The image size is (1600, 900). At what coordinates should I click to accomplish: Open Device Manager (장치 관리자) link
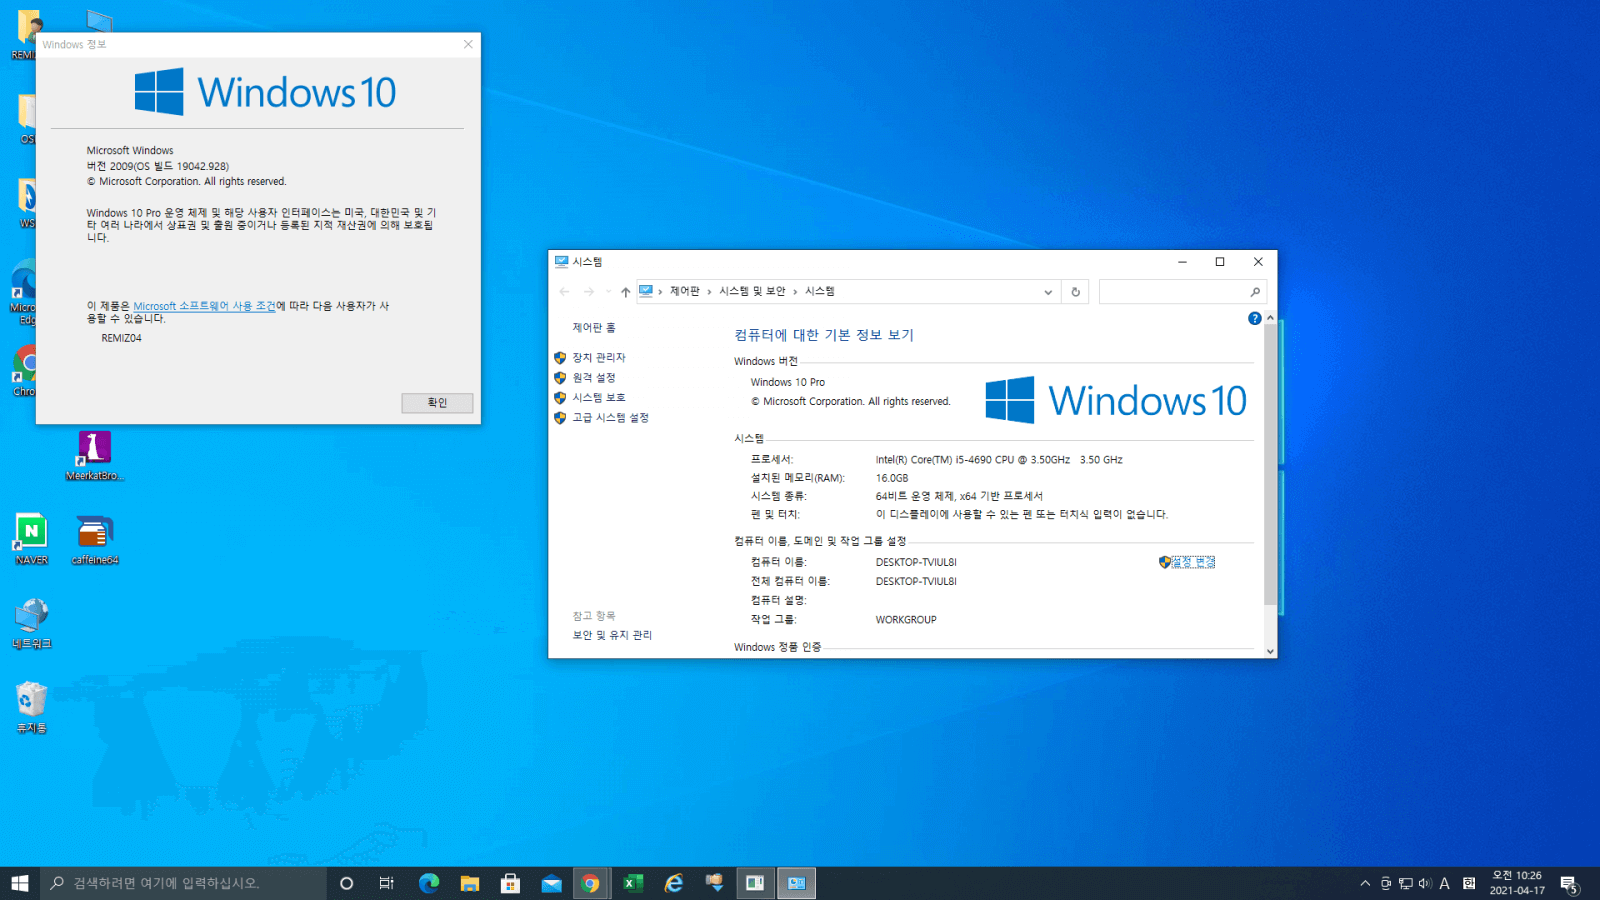coord(598,357)
